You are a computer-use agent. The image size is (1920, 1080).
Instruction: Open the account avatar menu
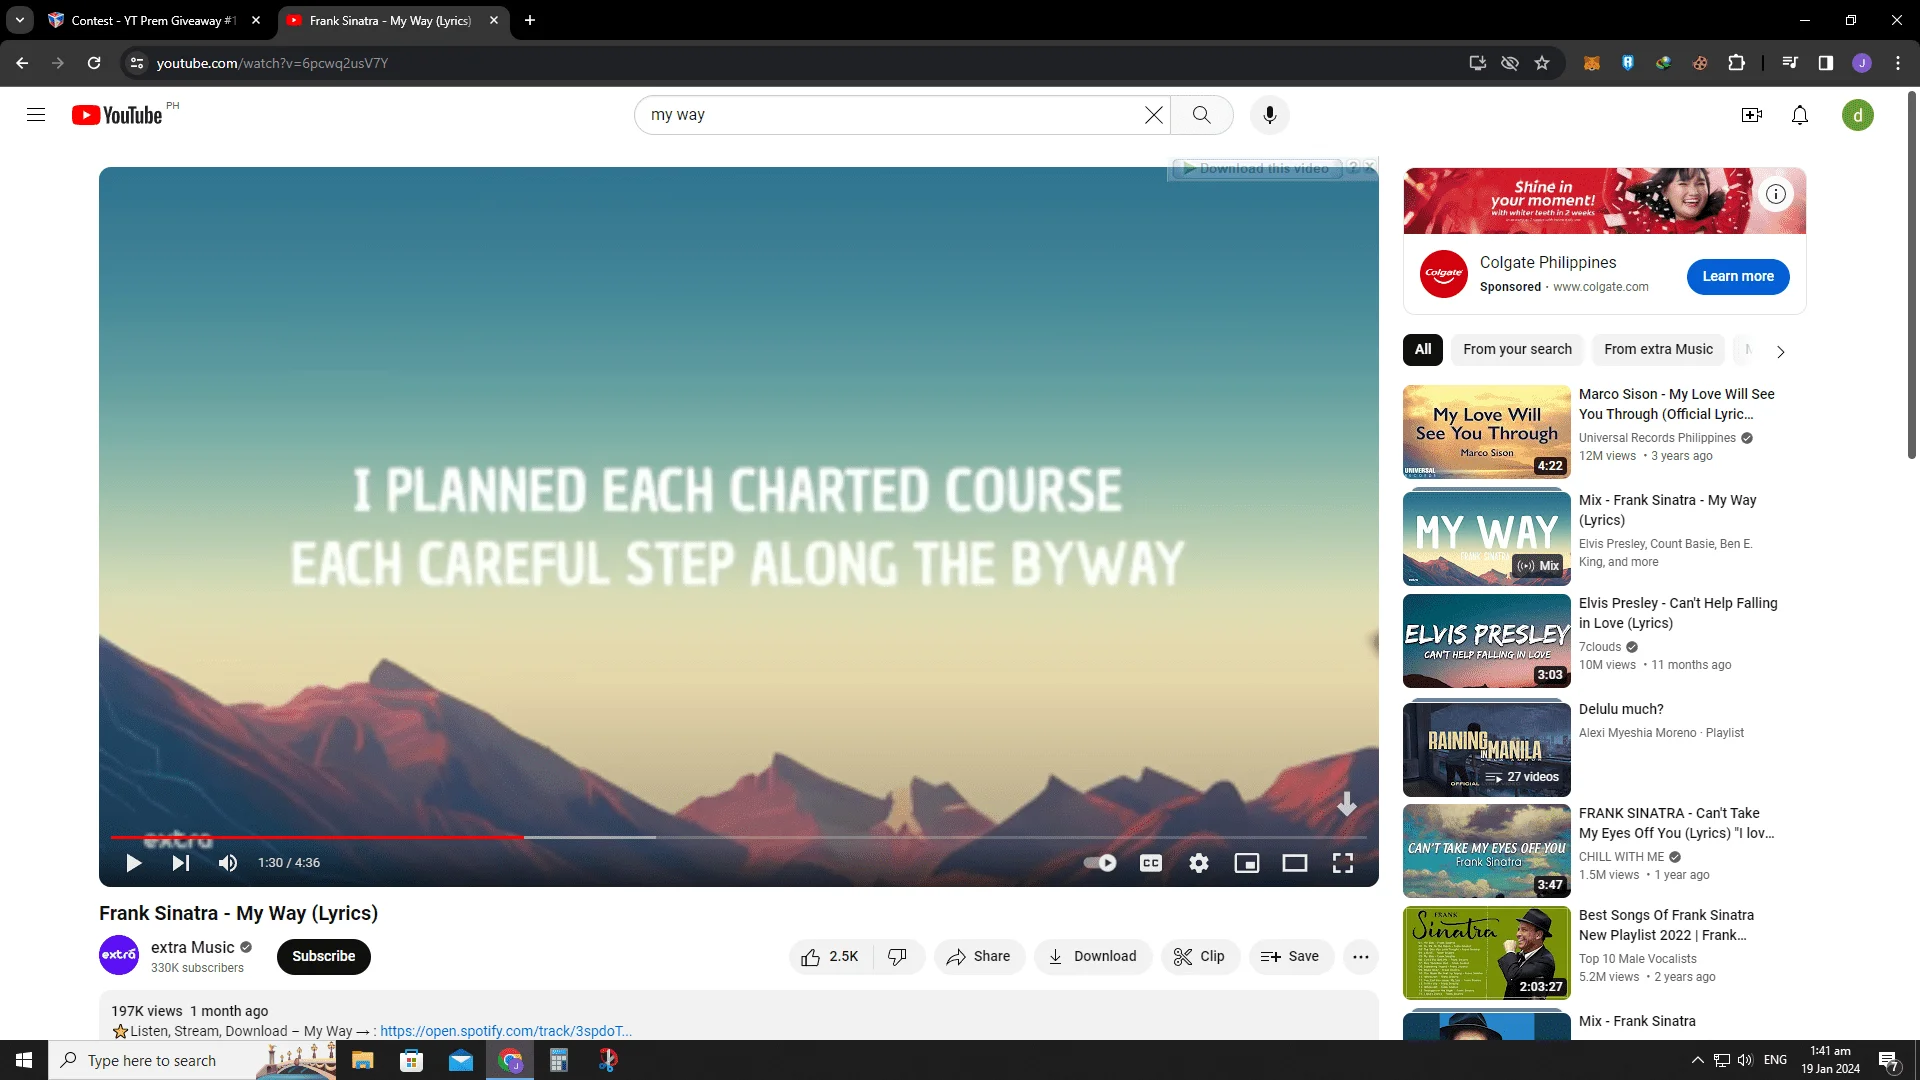[x=1858, y=115]
